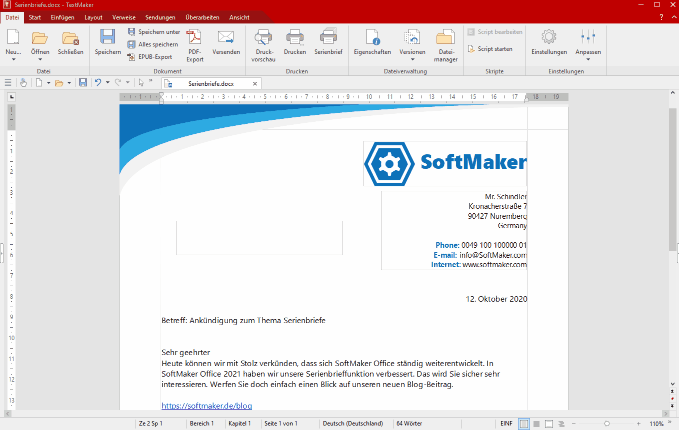Click the quick access save icon
This screenshot has height=430, width=679.
[83, 83]
